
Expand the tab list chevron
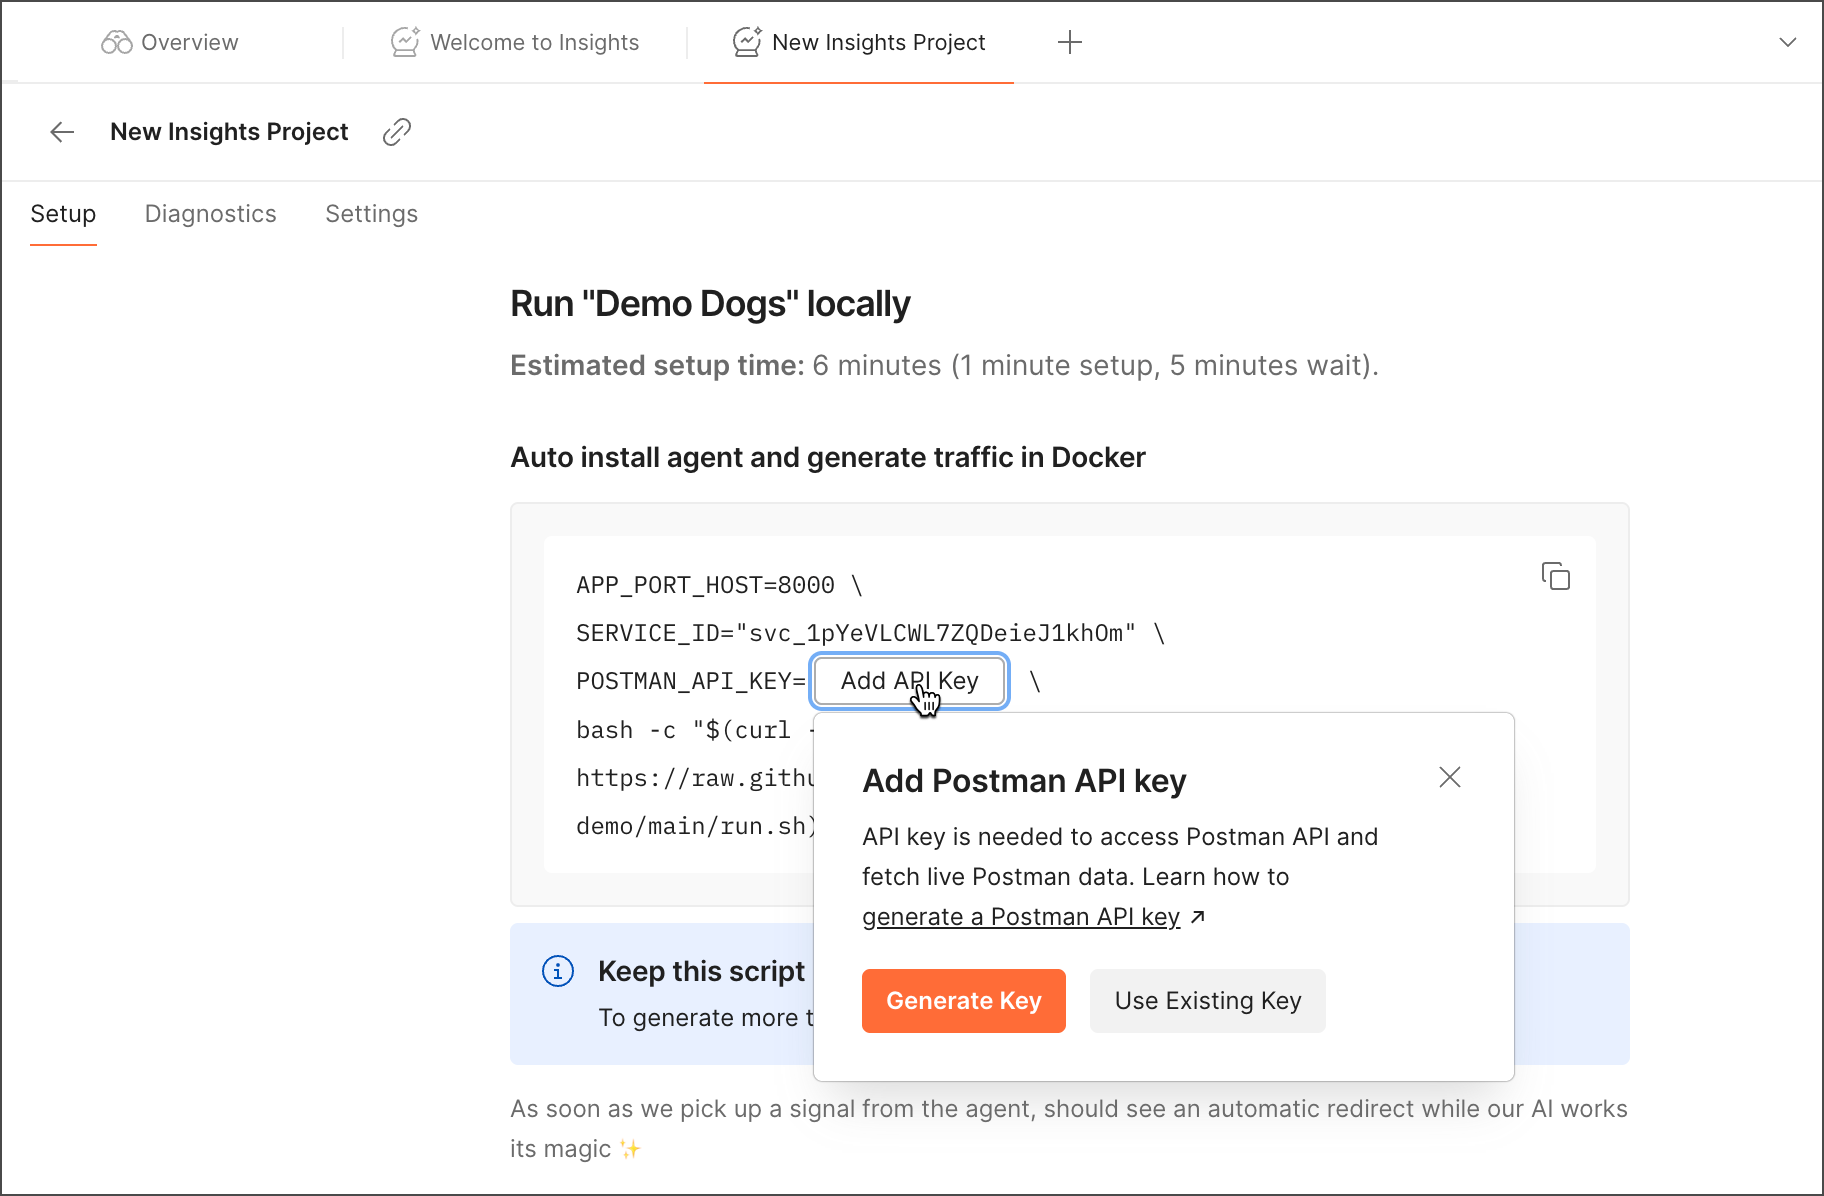[1788, 42]
